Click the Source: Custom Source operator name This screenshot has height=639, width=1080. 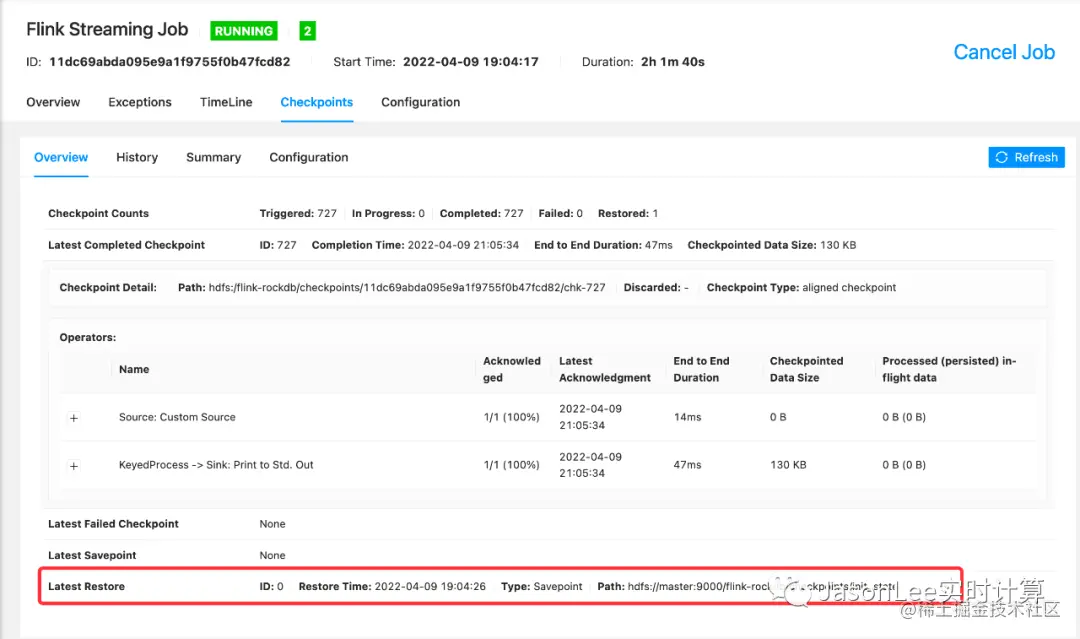[177, 417]
